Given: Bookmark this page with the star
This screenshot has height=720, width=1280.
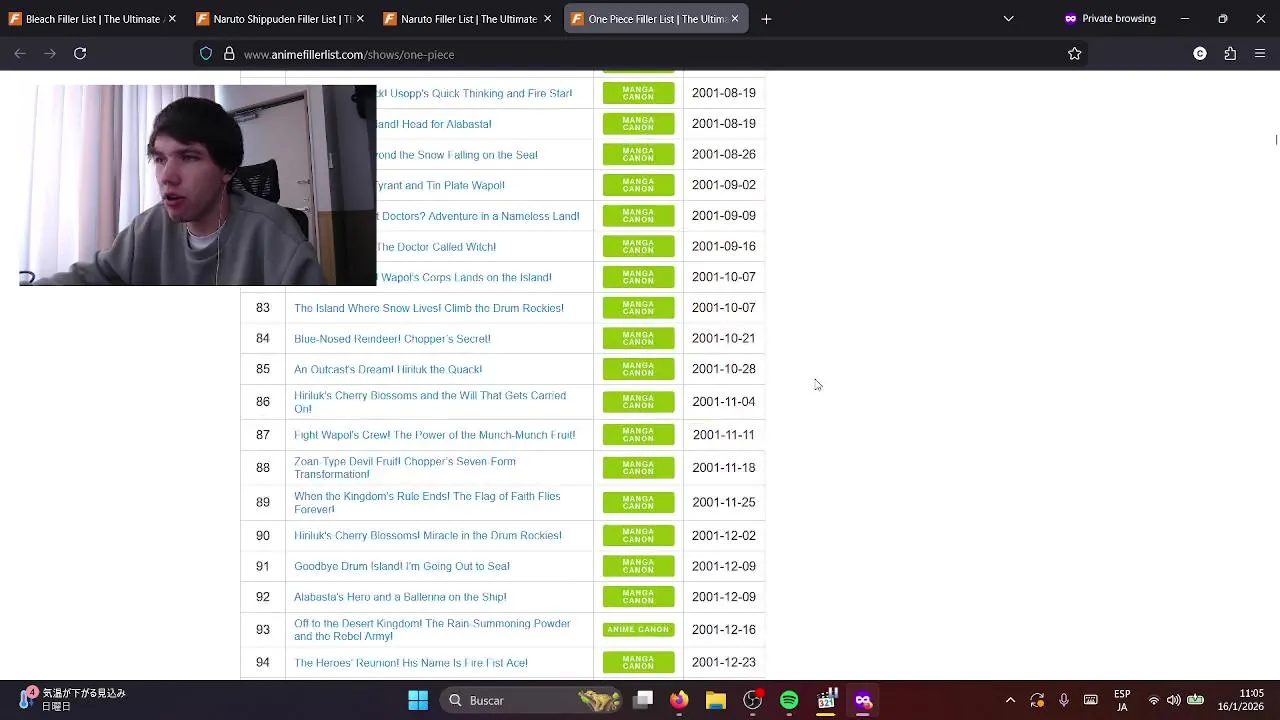Looking at the screenshot, I should click(x=1074, y=54).
